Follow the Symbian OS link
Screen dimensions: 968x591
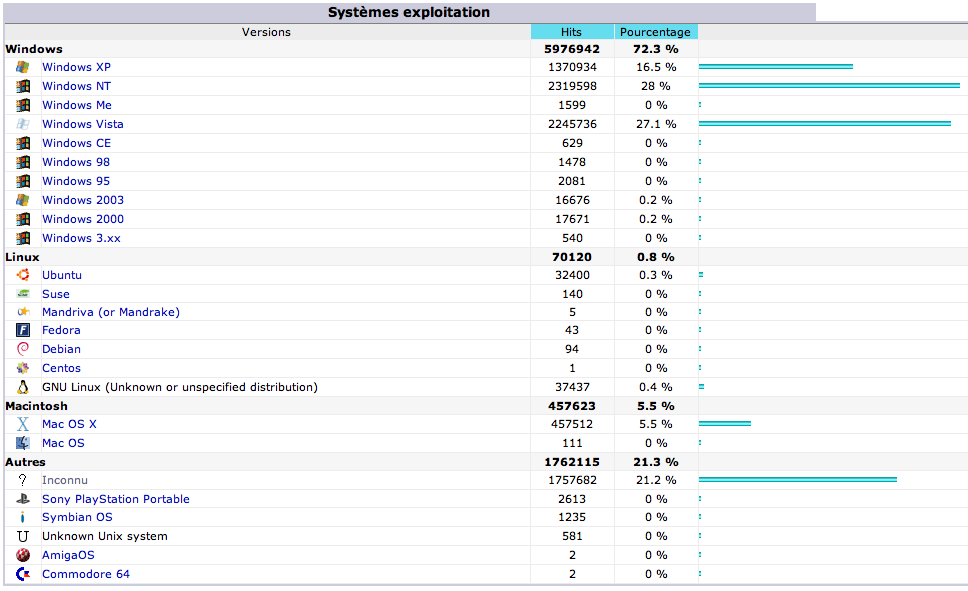(77, 517)
